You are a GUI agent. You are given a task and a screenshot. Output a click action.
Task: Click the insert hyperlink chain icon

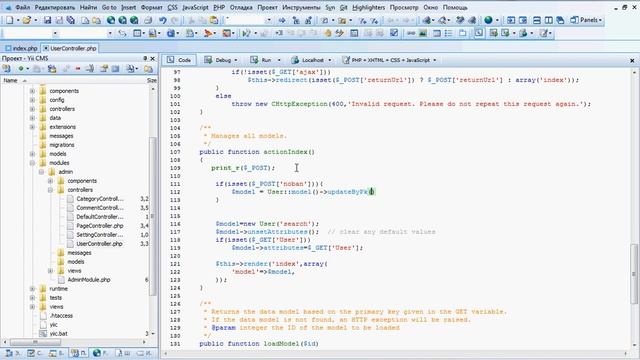point(411,33)
